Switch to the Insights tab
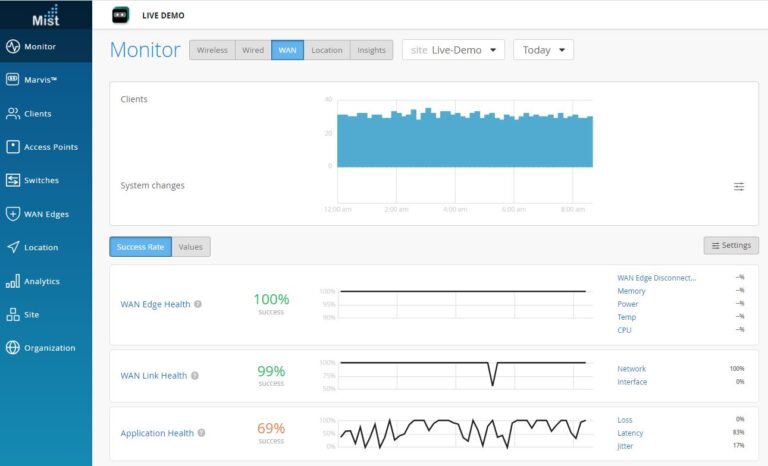This screenshot has height=466, width=768. tap(371, 50)
